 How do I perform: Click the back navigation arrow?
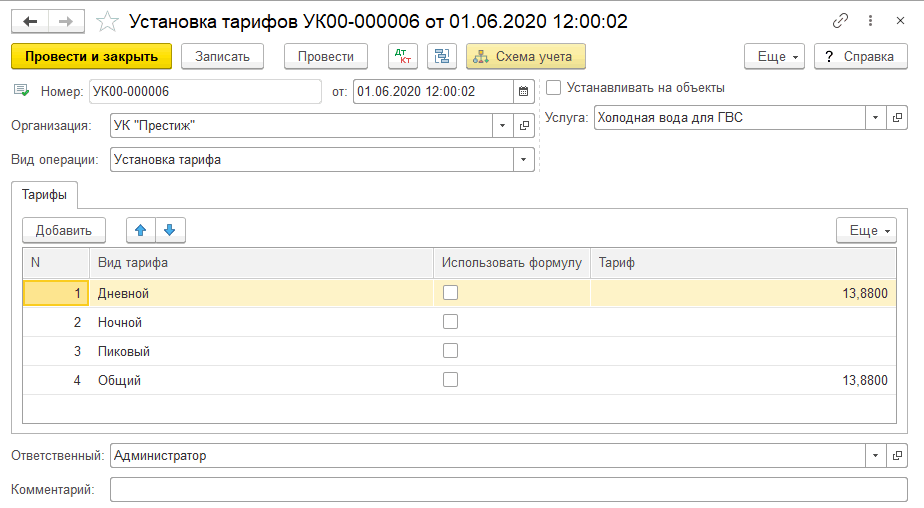tap(30, 21)
